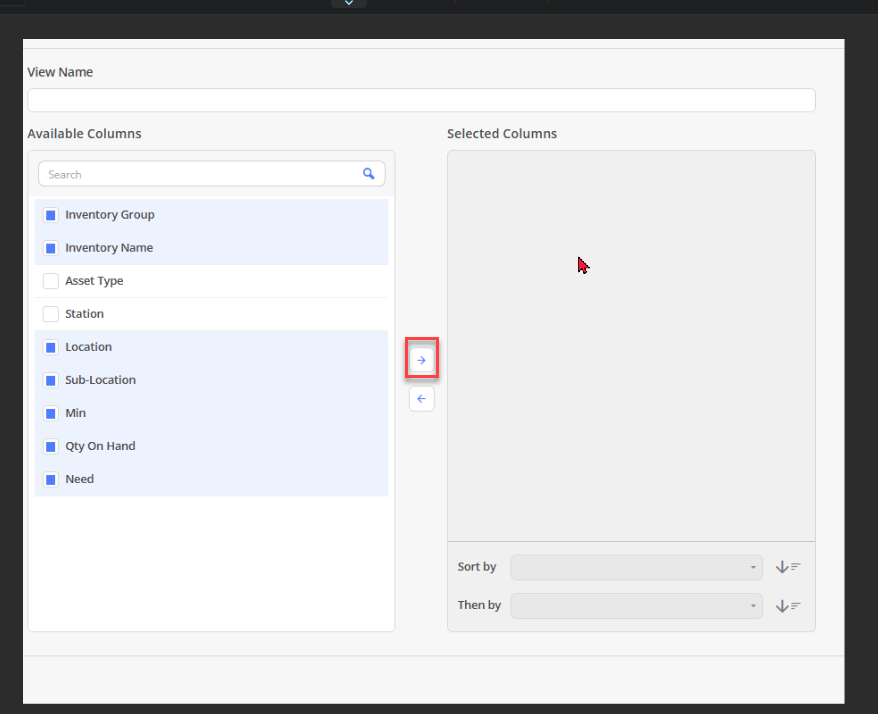Click the Search columns field

(x=212, y=174)
